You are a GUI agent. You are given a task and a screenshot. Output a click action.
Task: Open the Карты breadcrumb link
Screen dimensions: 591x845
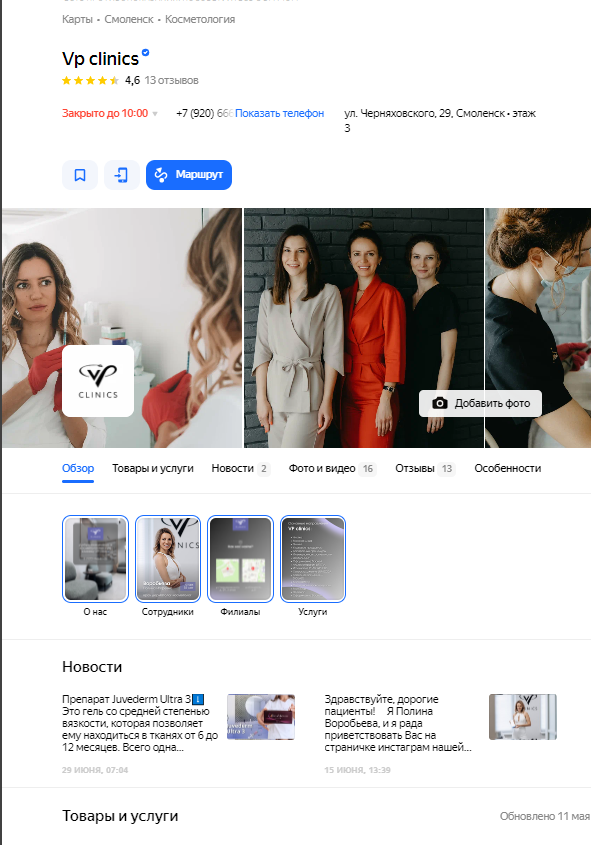pos(77,19)
